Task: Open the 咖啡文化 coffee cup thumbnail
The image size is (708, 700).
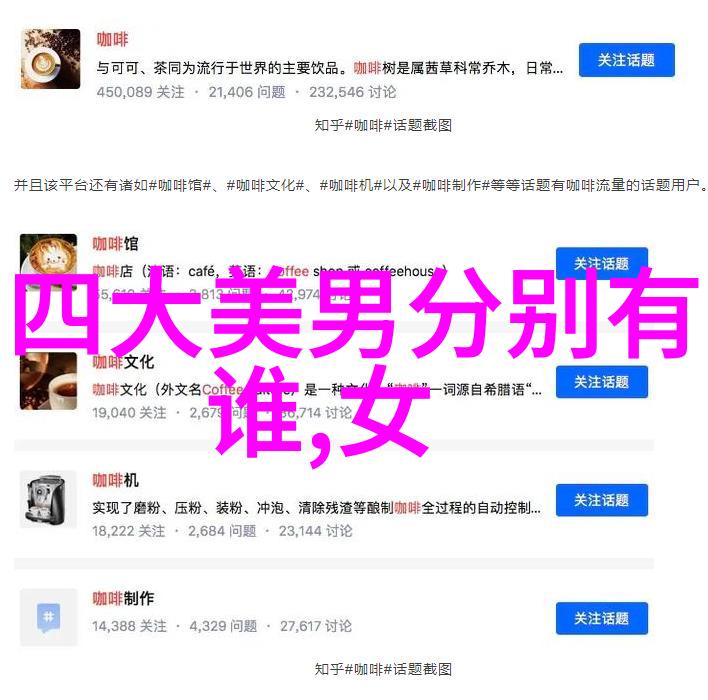Action: (48, 382)
